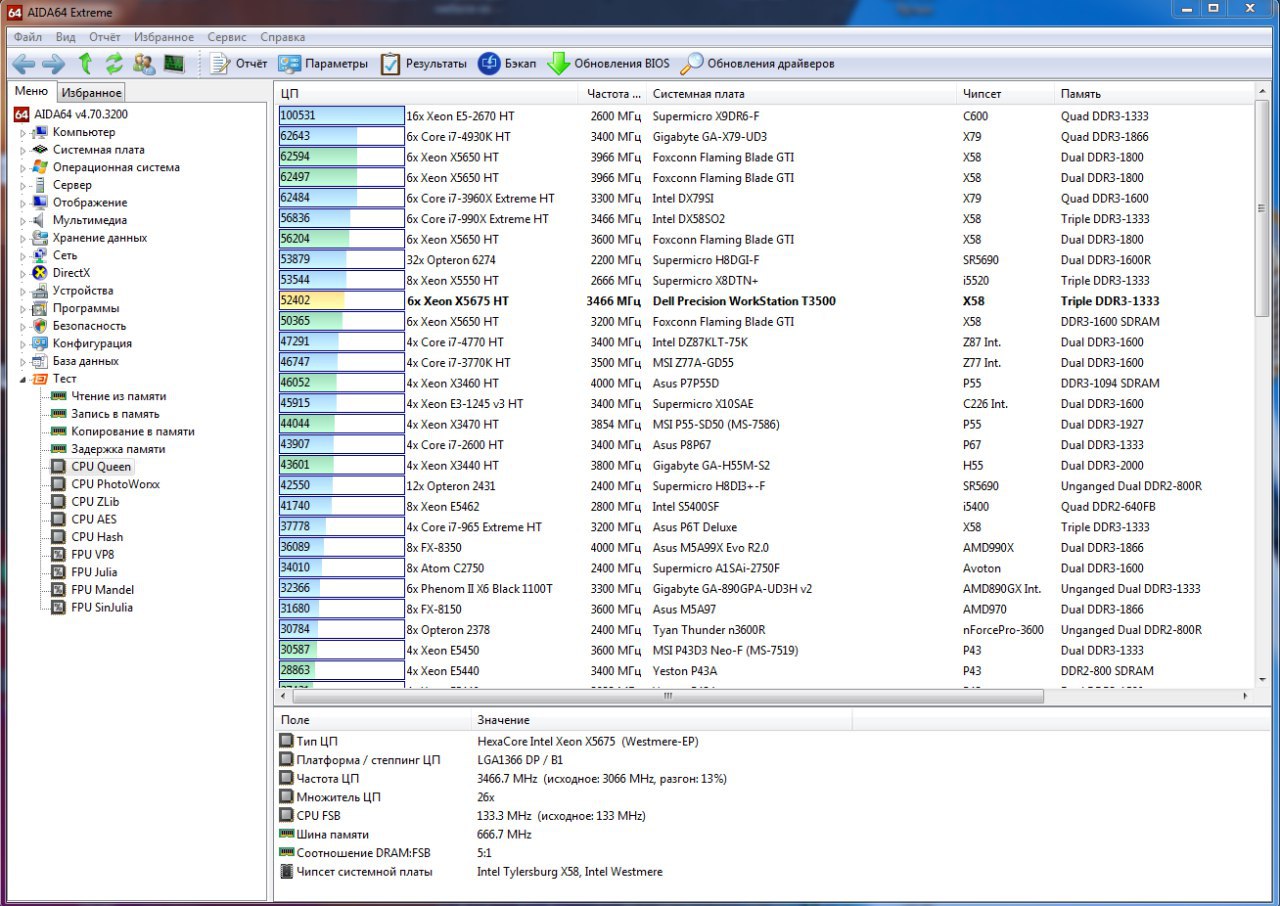Select База данных in the tree

pyautogui.click(x=86, y=361)
